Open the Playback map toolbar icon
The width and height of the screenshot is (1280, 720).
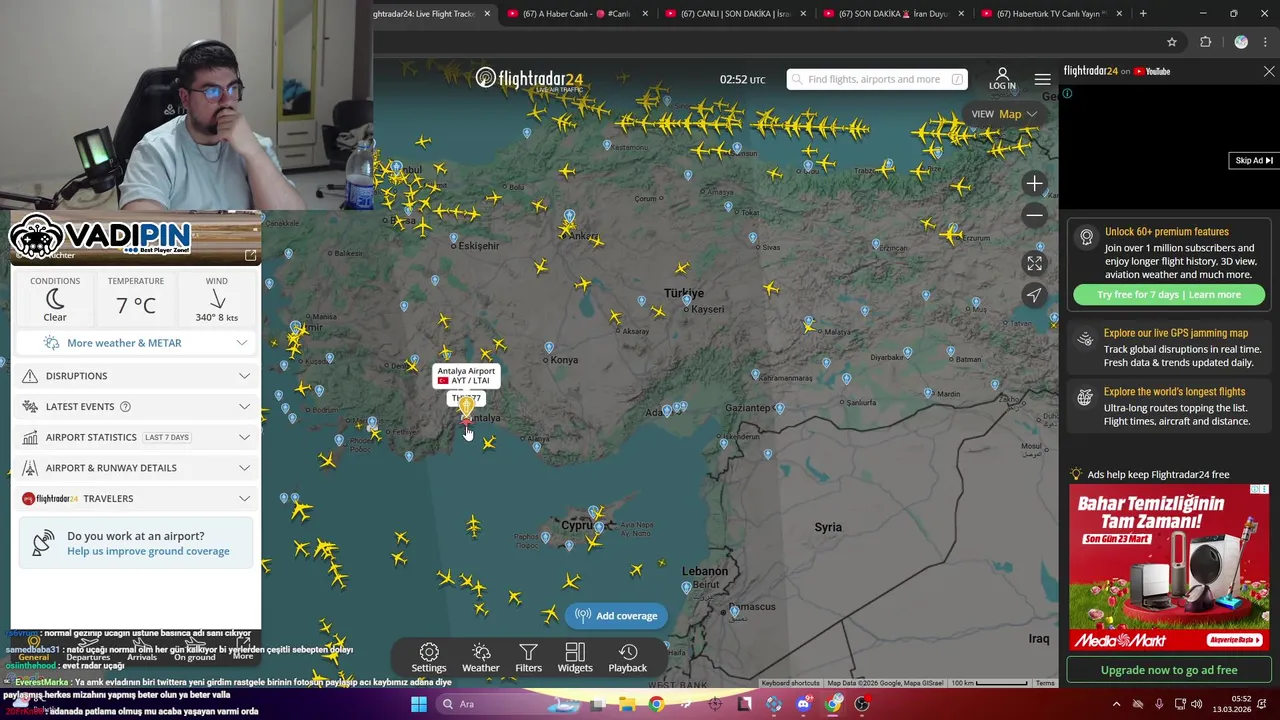[x=628, y=658]
